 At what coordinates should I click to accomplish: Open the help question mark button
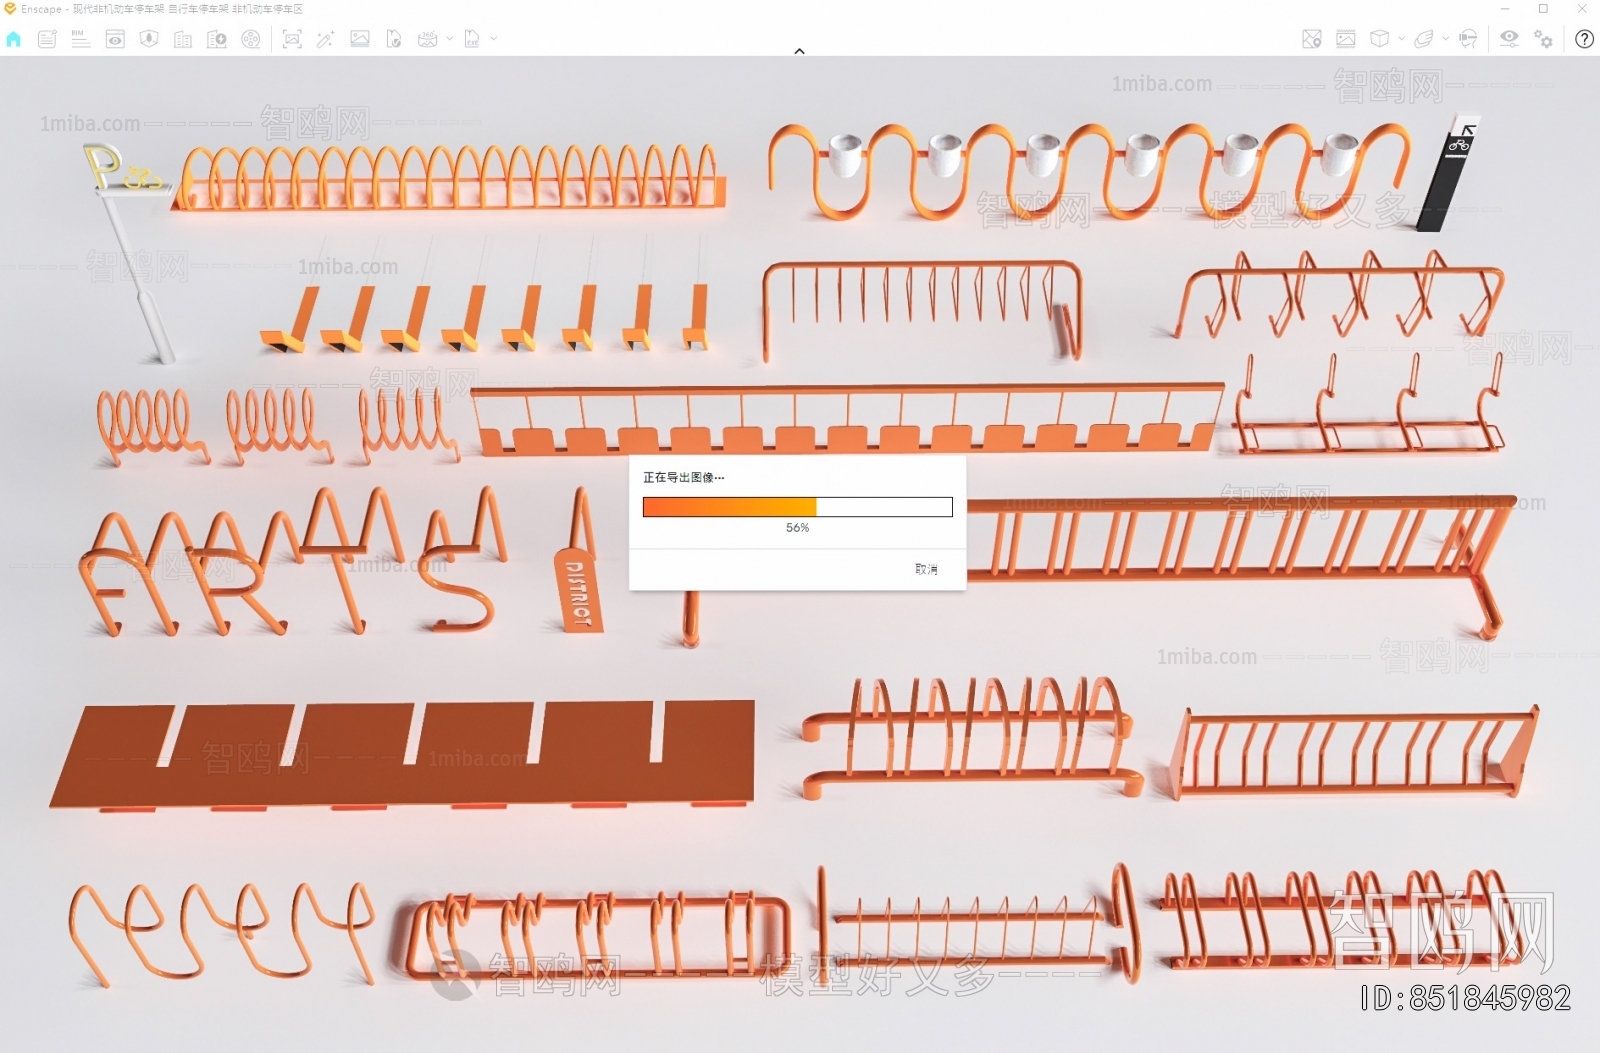(x=1584, y=39)
